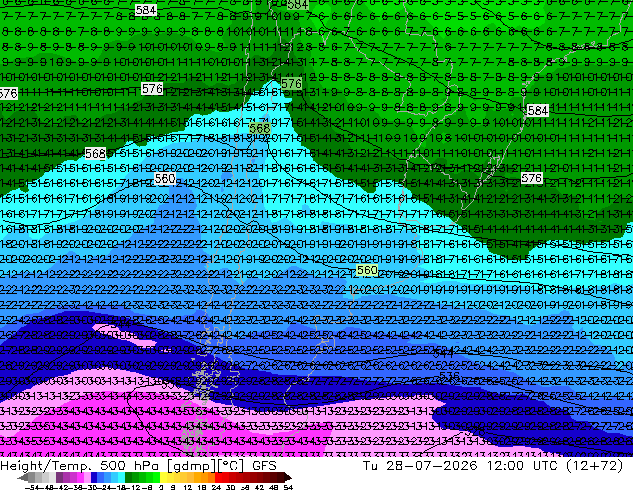Click the yellow-highlighted 560 contour label

tap(367, 270)
